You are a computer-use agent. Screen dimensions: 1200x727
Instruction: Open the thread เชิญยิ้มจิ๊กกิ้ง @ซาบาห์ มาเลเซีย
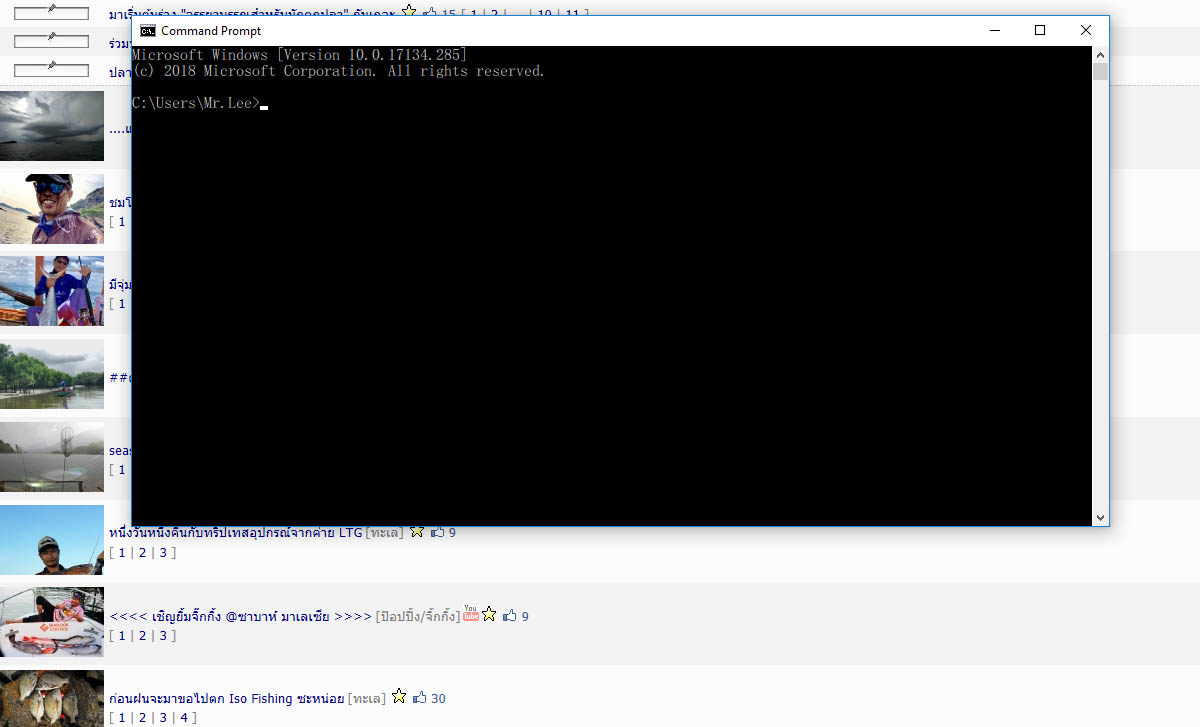pyautogui.click(x=241, y=616)
